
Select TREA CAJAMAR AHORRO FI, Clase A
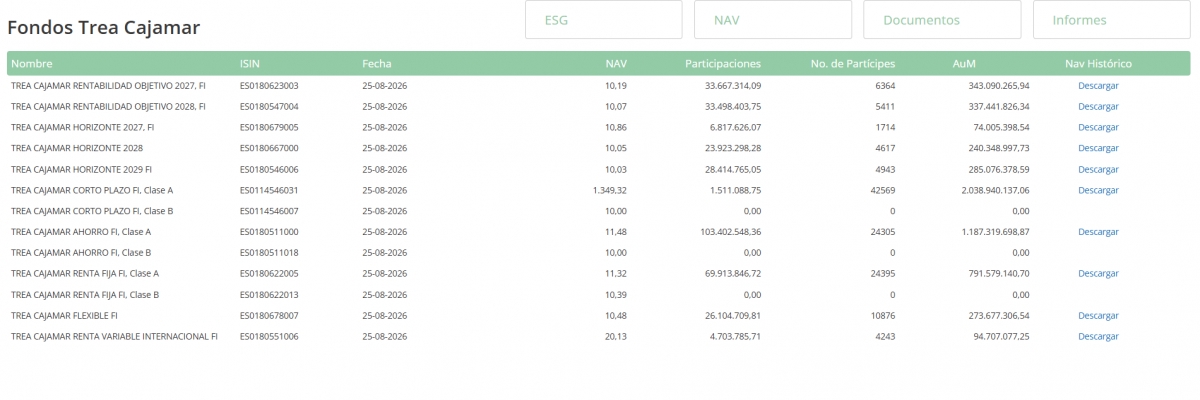tap(81, 232)
